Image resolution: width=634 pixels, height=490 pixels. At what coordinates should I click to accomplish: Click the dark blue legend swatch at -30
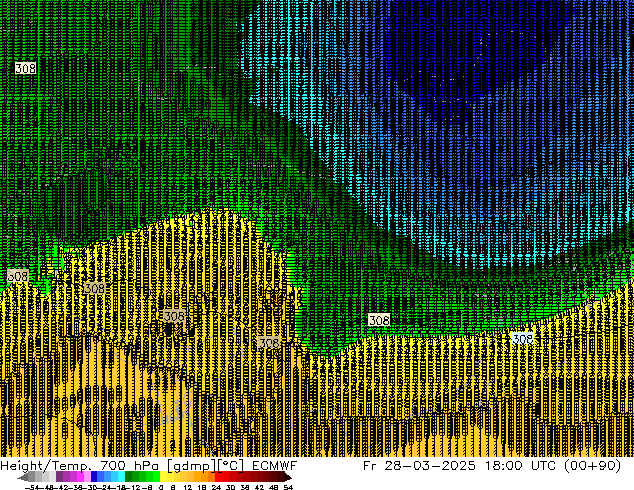(x=94, y=477)
